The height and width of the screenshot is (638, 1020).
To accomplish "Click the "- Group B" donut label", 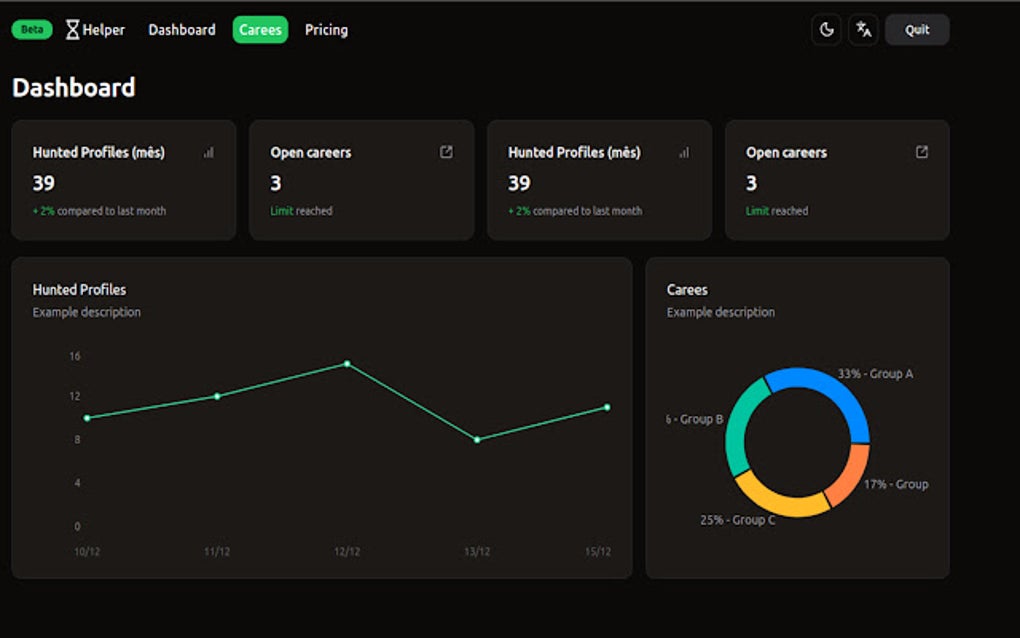I will click(x=695, y=419).
